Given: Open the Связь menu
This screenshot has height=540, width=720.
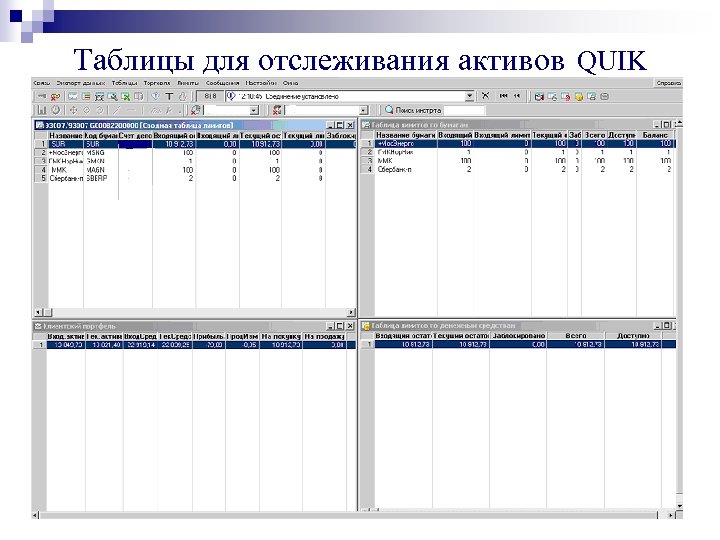Looking at the screenshot, I should point(41,83).
